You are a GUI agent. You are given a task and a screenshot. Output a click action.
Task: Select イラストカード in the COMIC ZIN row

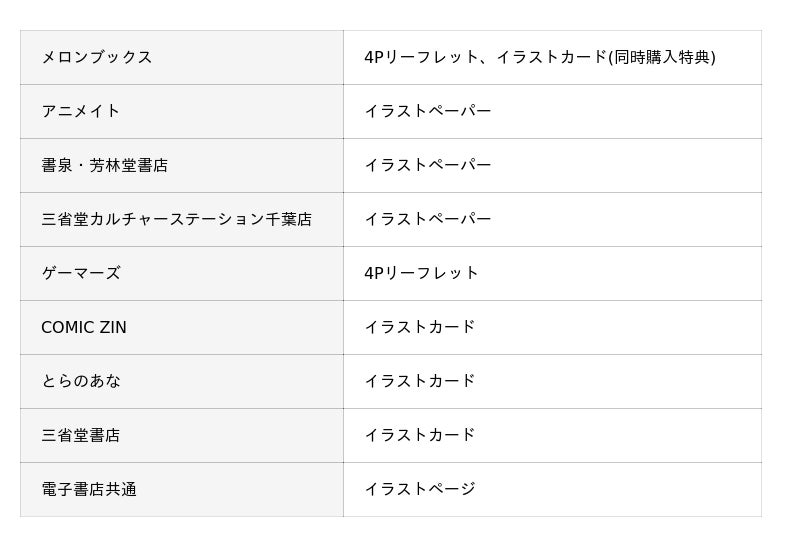420,327
